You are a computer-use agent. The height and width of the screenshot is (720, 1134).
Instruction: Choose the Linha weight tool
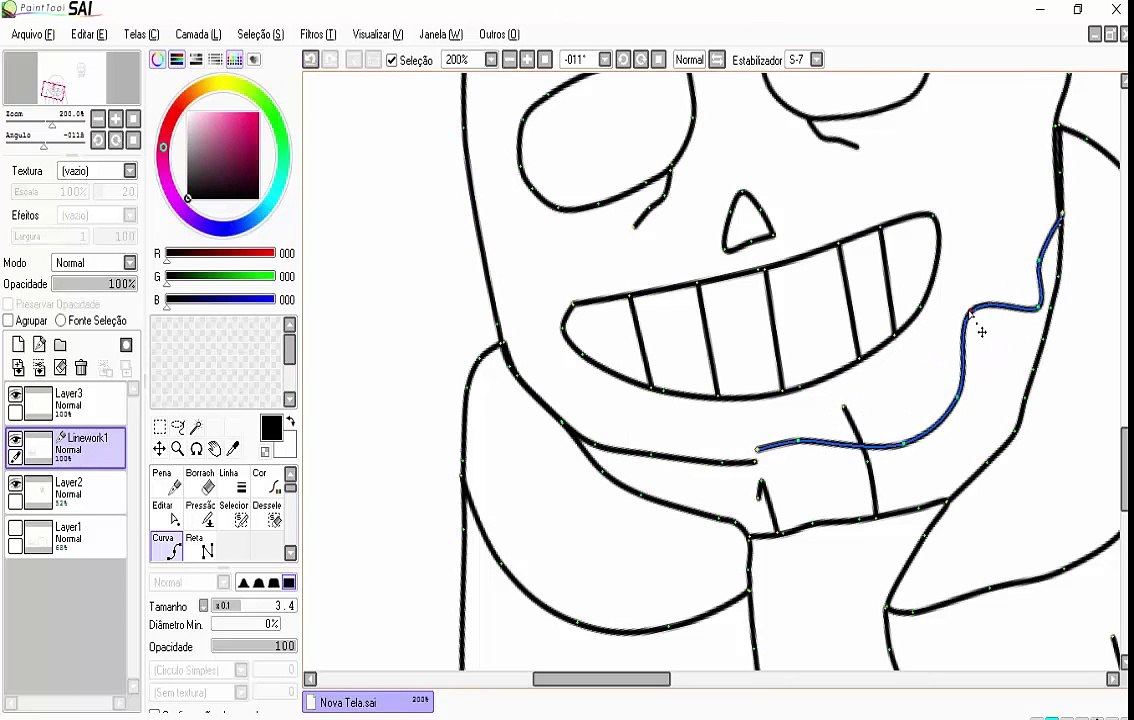(233, 481)
